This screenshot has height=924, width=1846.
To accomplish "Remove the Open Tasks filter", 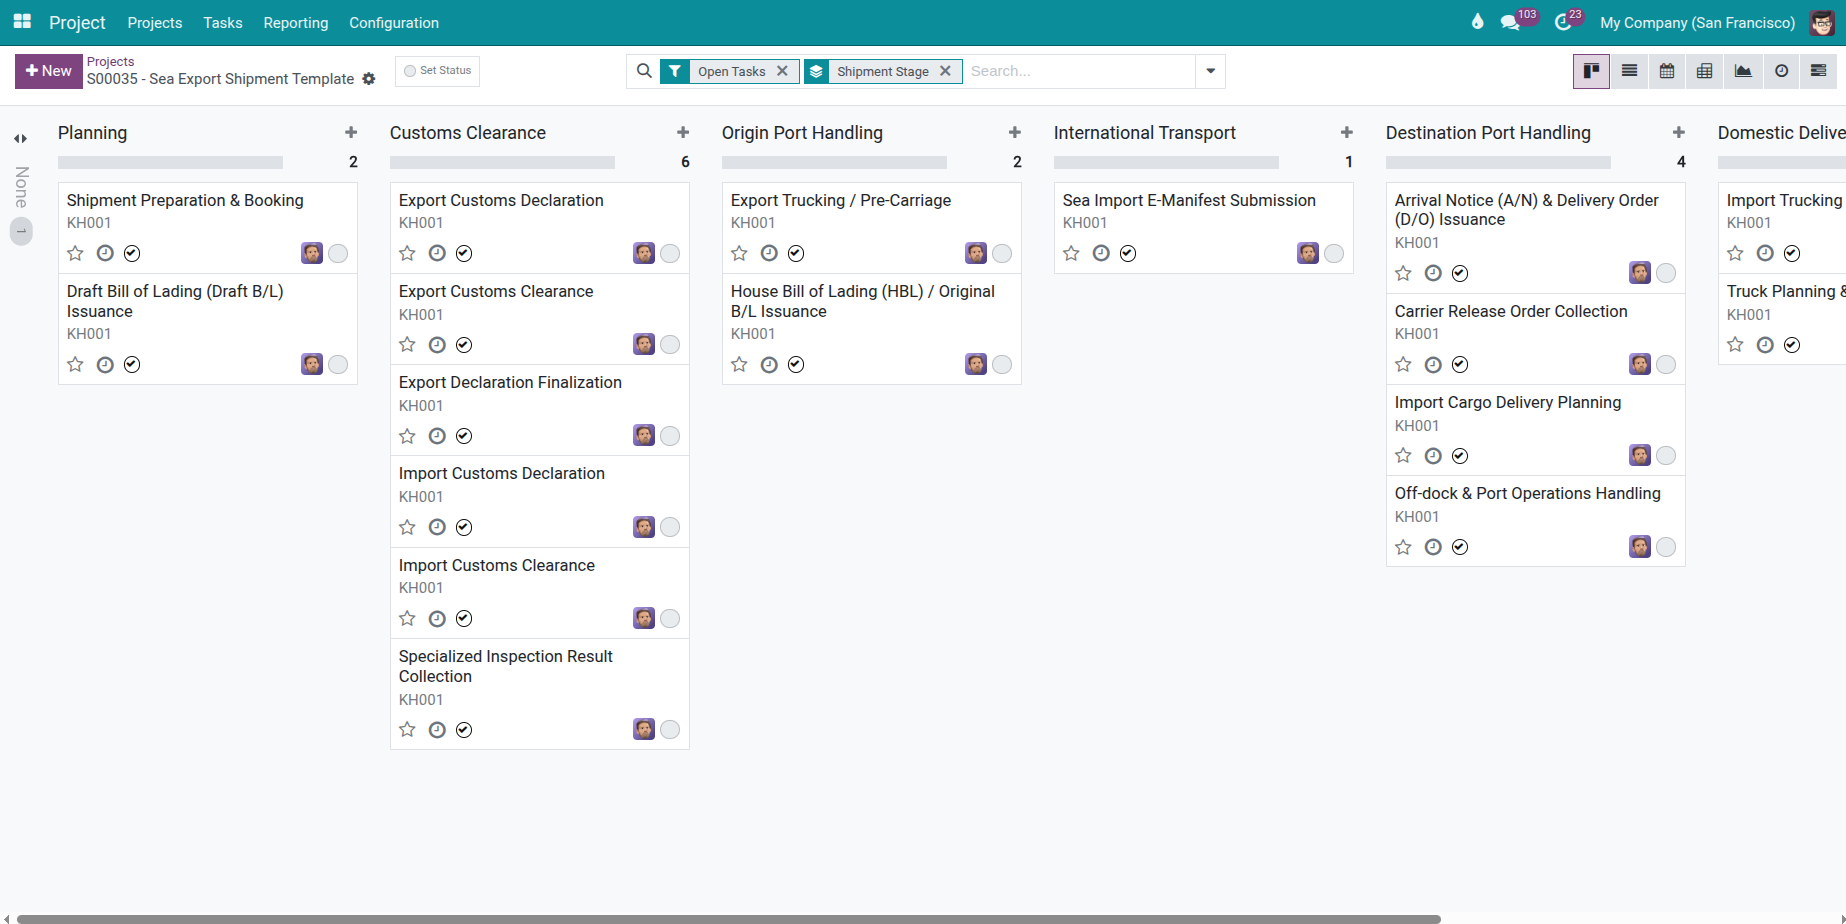I will 783,71.
